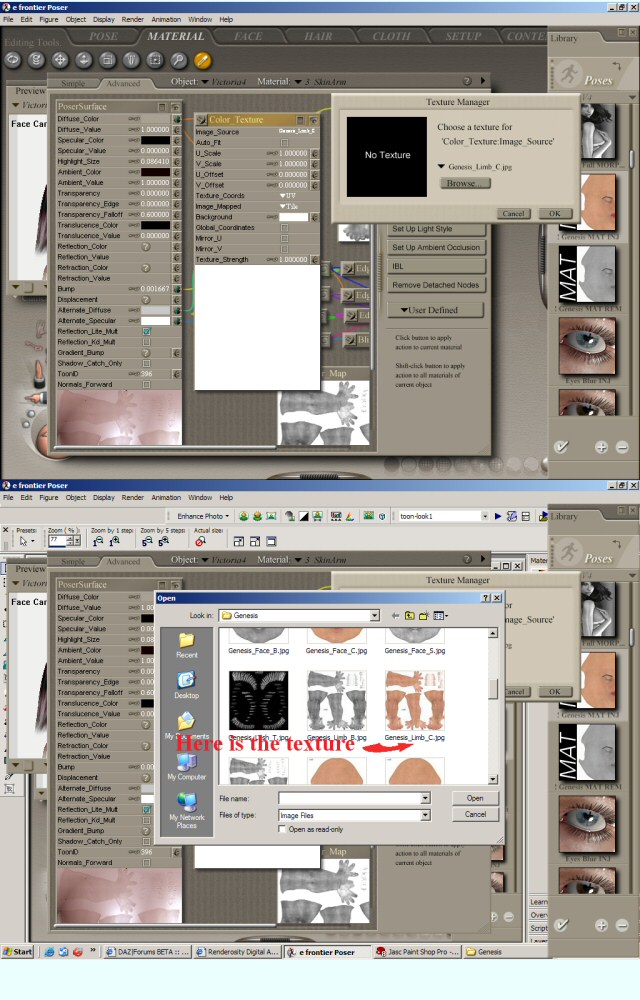The height and width of the screenshot is (1000, 640).
Task: Click the Start button
Action: pyautogui.click(x=17, y=952)
